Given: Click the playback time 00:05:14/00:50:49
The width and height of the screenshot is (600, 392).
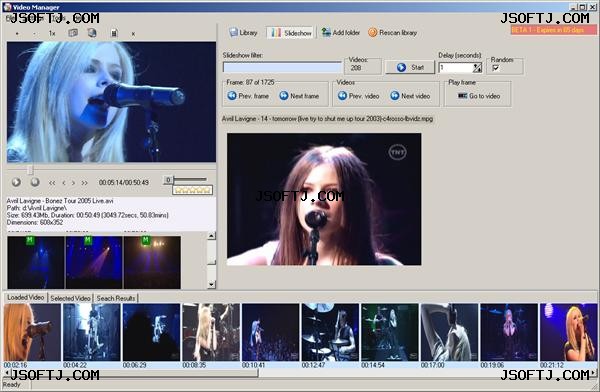Looking at the screenshot, I should [124, 183].
